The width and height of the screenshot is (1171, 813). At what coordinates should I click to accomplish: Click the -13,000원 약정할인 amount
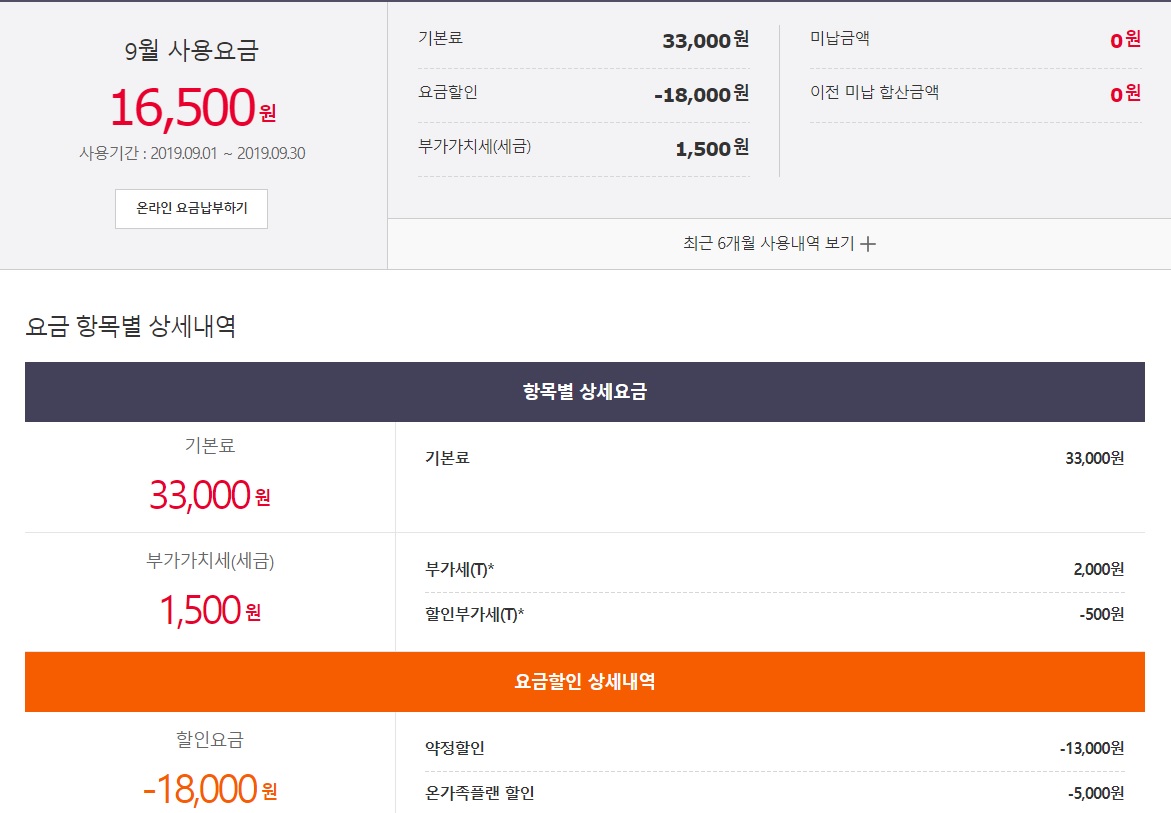pos(1092,748)
